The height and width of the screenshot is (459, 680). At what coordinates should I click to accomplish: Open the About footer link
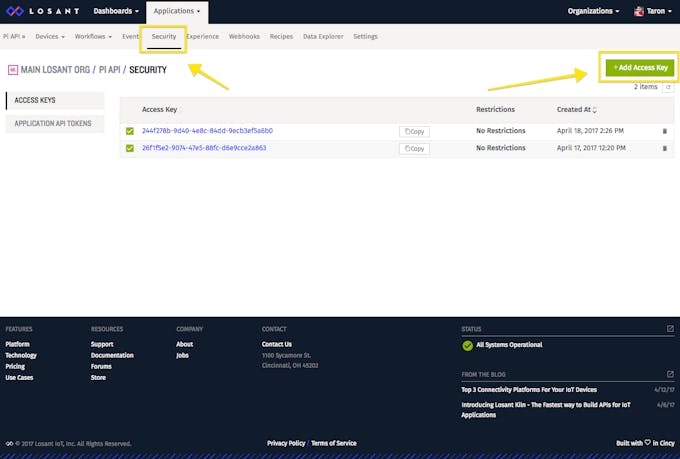coord(184,344)
